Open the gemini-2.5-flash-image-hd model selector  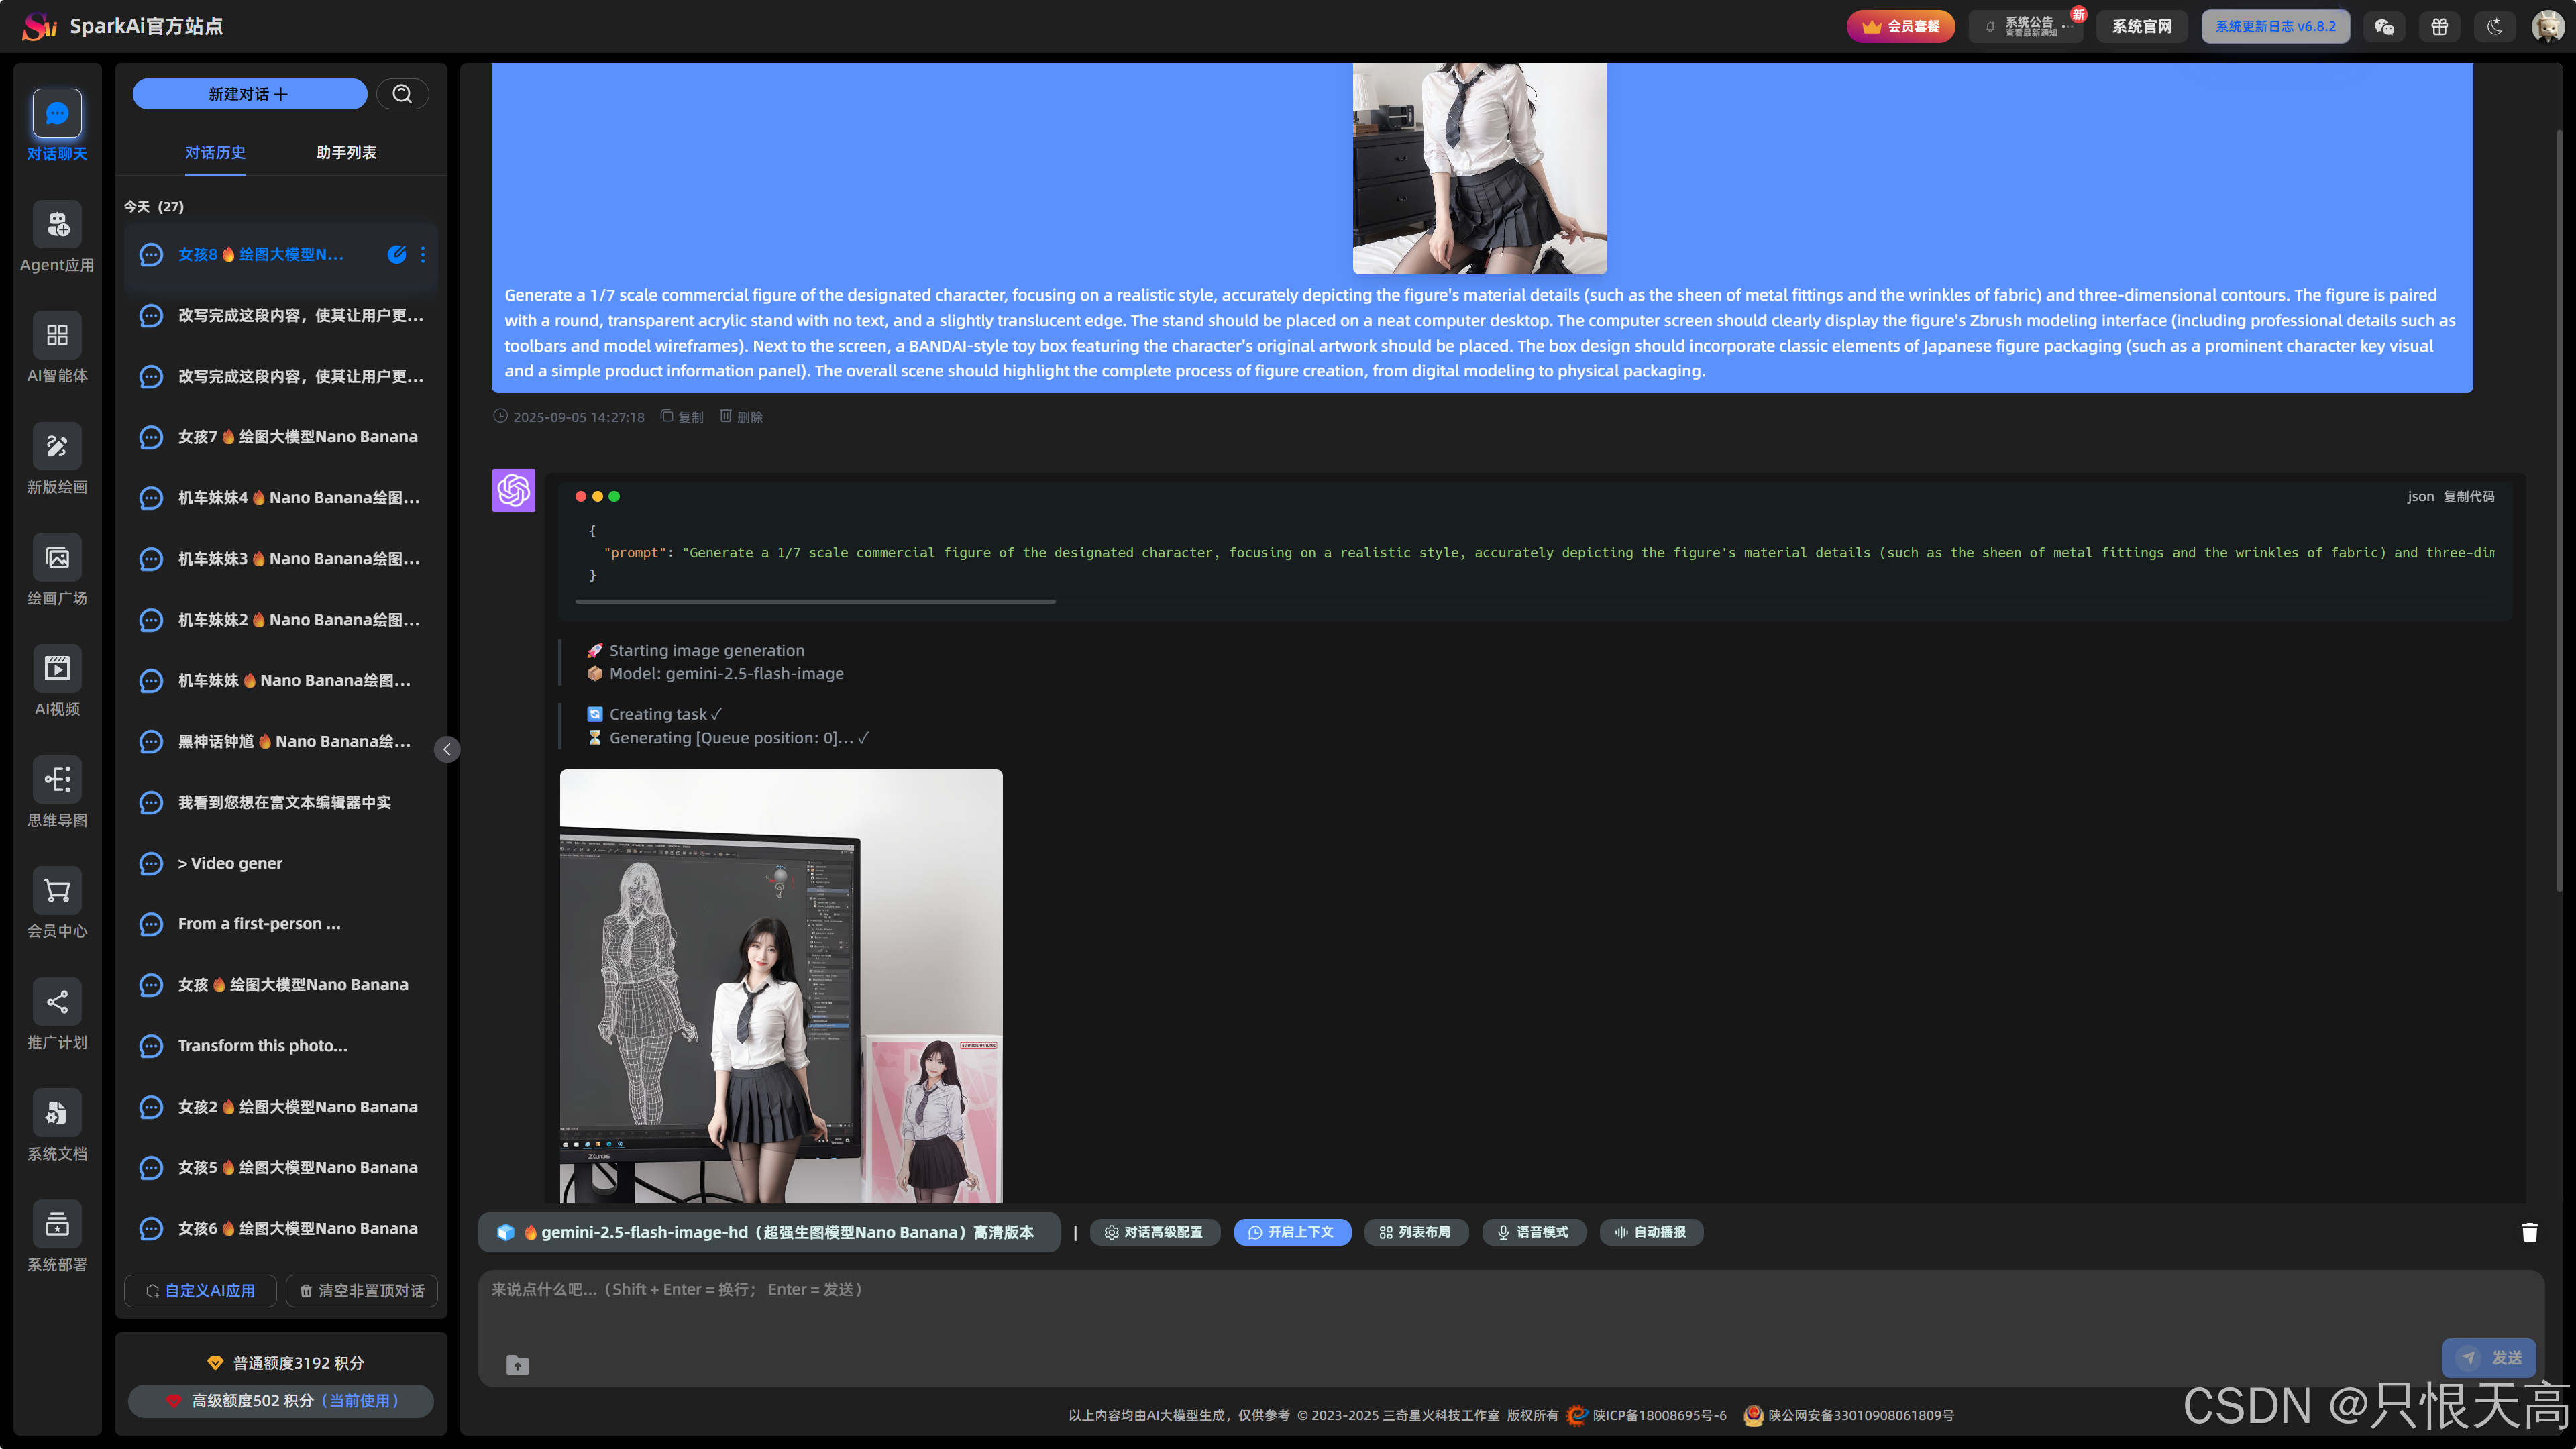[768, 1232]
